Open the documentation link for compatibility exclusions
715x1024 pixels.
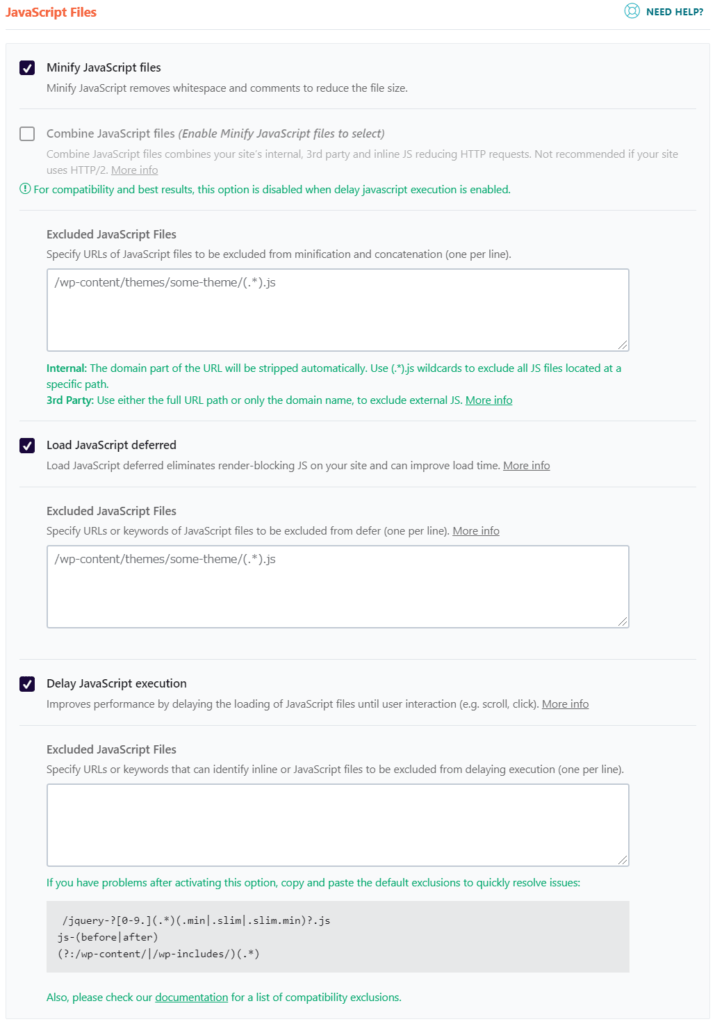coord(191,997)
